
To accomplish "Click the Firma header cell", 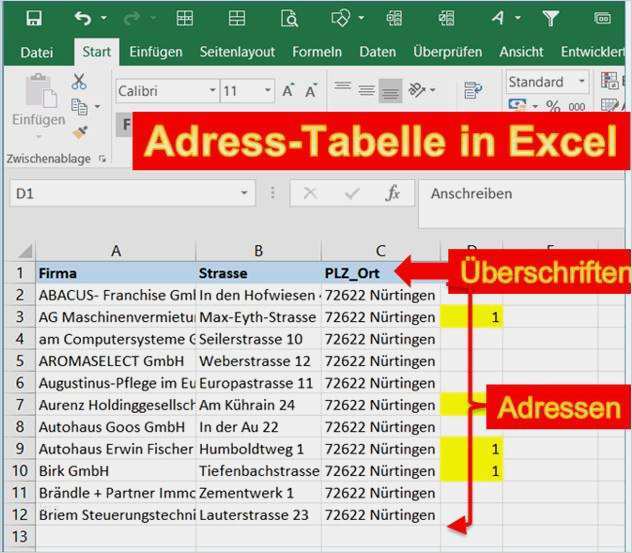I will [116, 273].
